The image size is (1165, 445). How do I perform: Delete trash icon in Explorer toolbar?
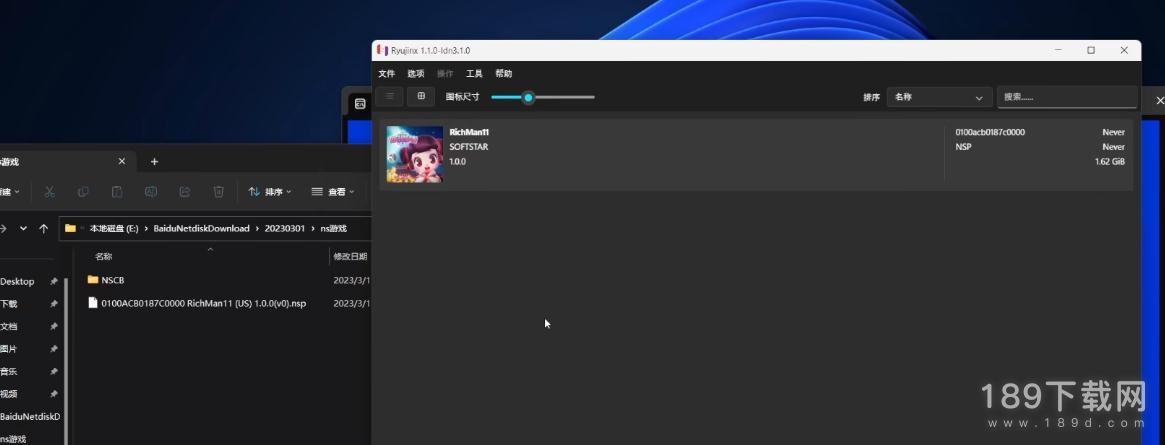click(218, 192)
